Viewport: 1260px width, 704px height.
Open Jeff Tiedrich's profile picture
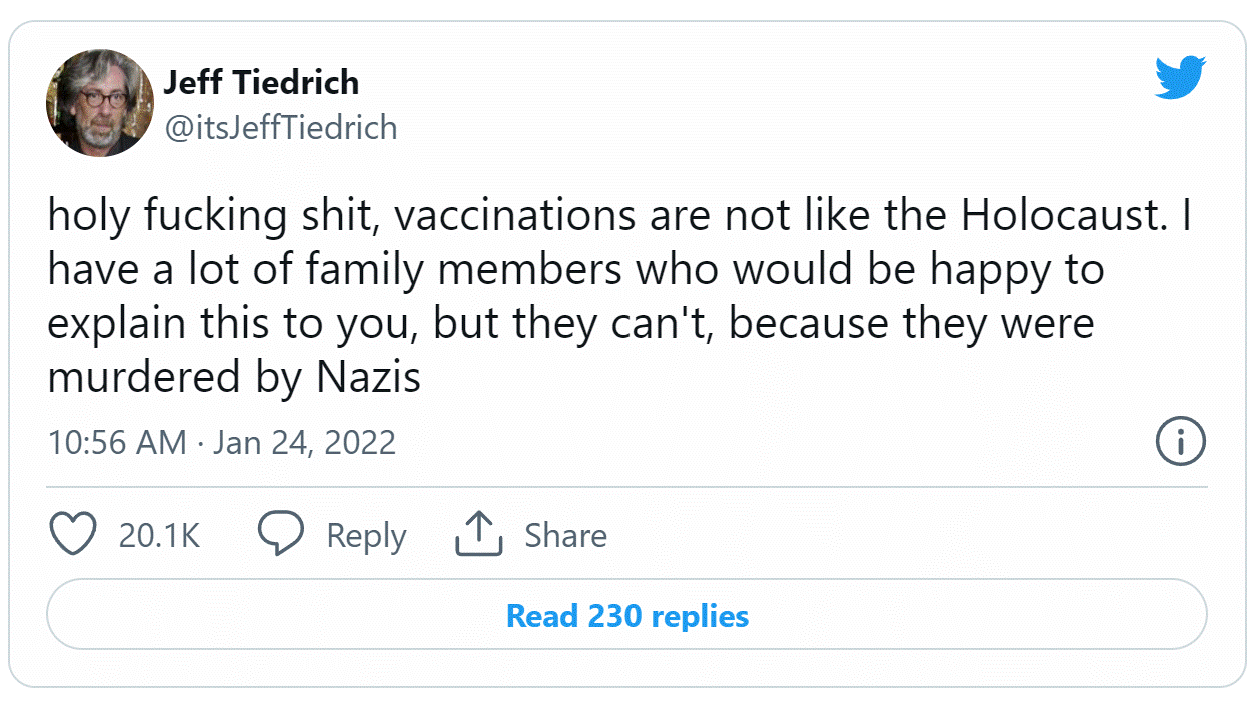tap(99, 103)
